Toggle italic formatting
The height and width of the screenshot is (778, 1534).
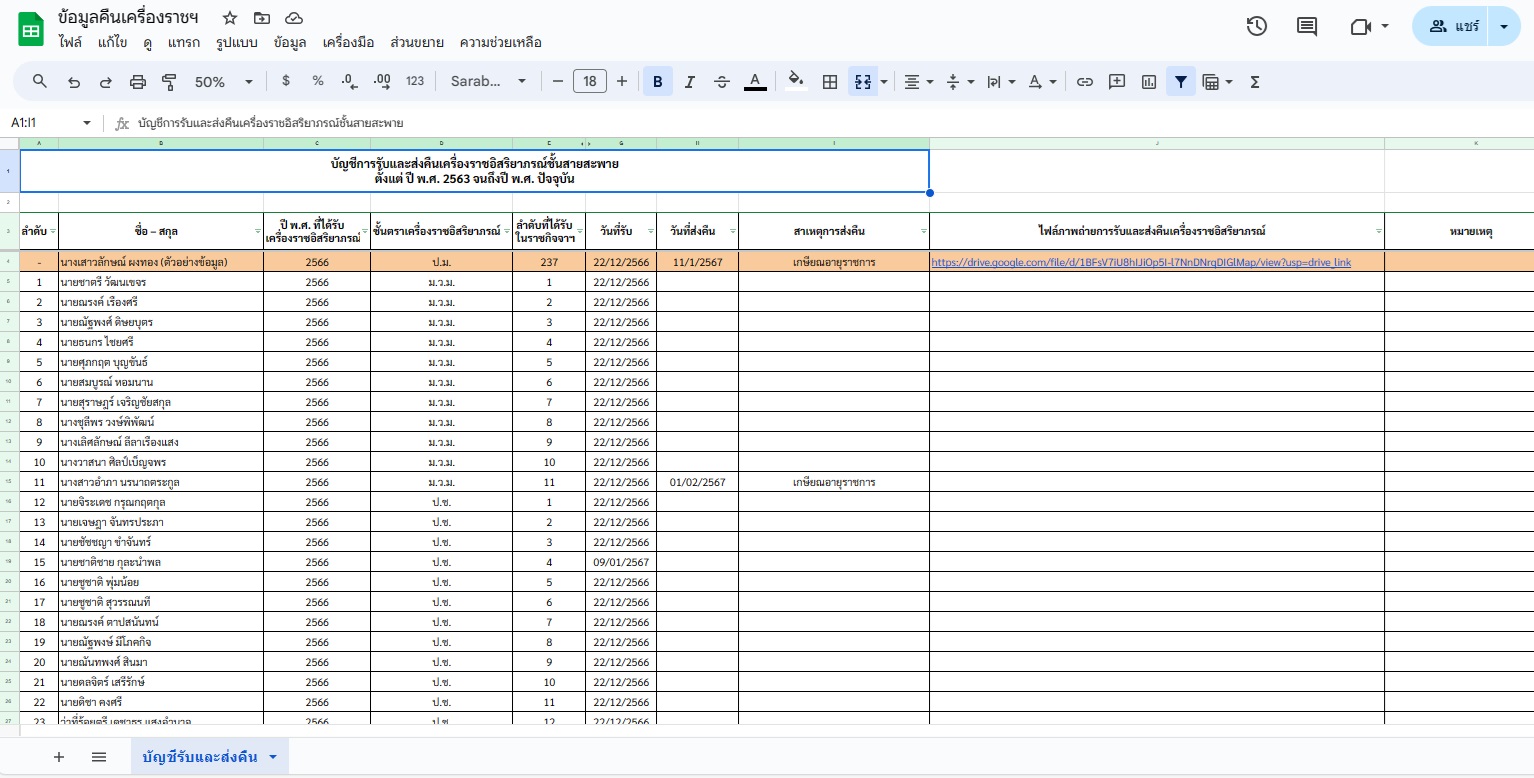689,82
